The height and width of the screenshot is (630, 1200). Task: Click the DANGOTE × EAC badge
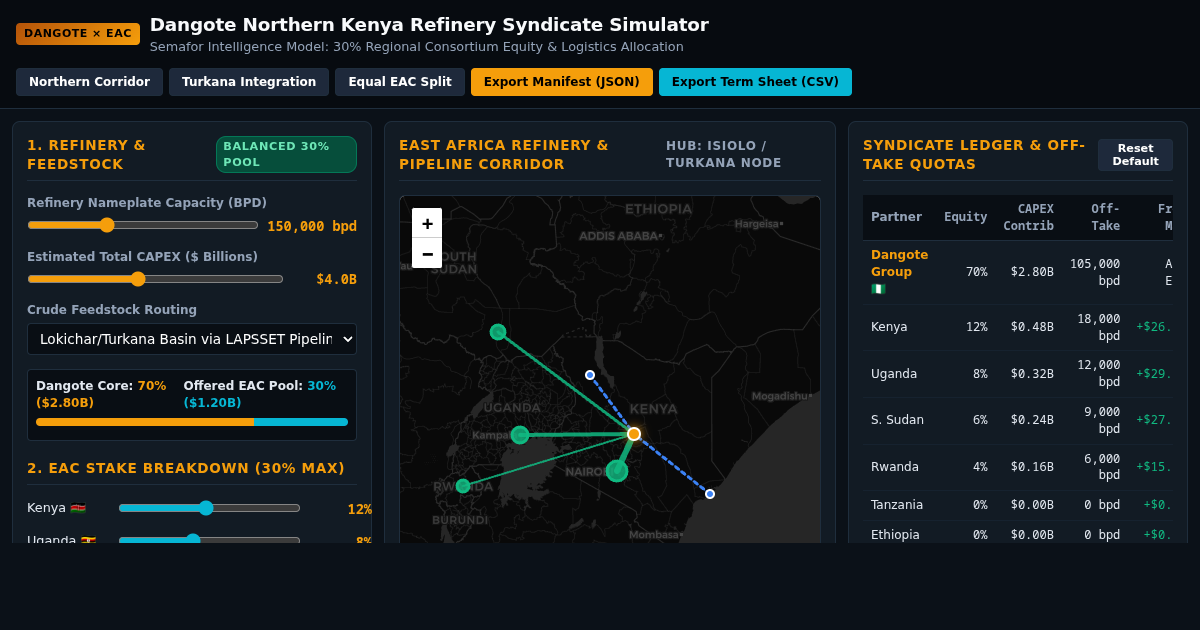(x=78, y=34)
